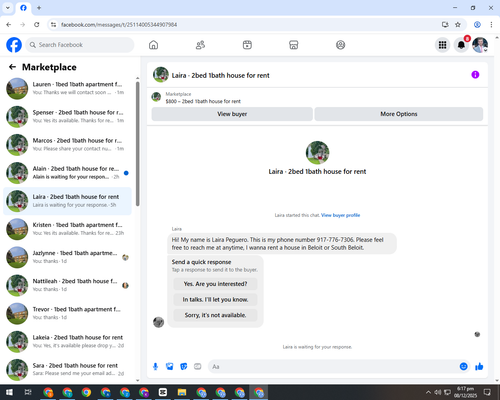Screen dimensions: 500x400
Task: Open Lauren 1bed 1bath apartment conversation
Action: pyautogui.click(x=67, y=88)
